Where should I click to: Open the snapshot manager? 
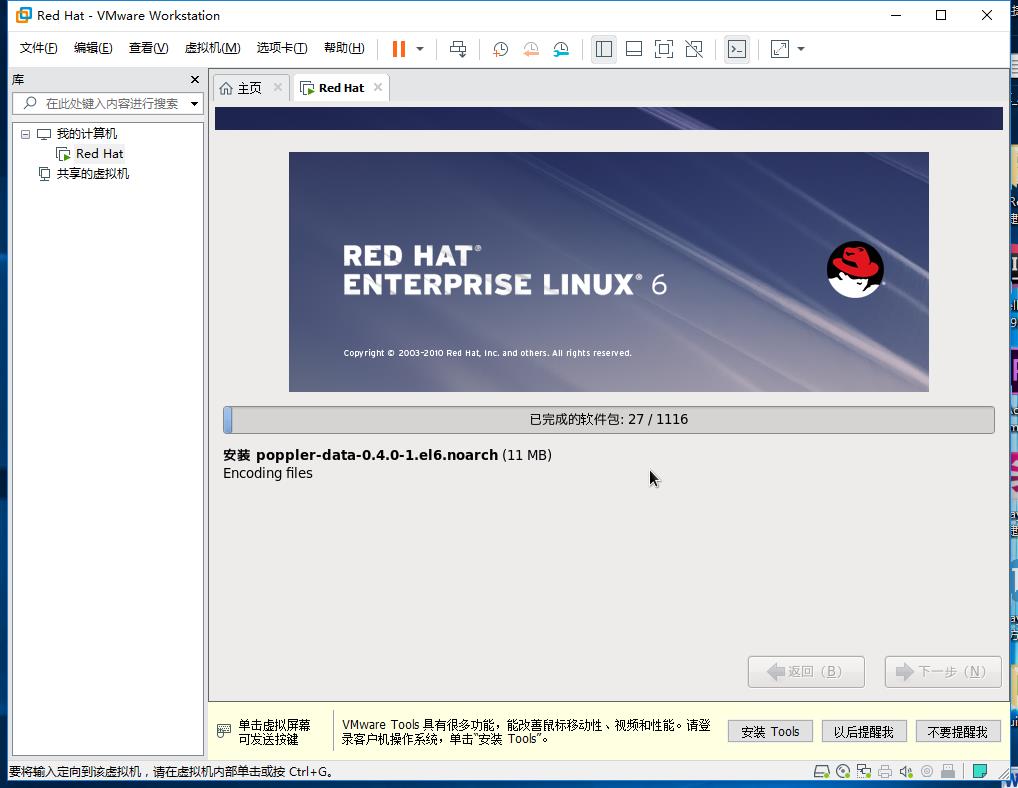pos(561,49)
